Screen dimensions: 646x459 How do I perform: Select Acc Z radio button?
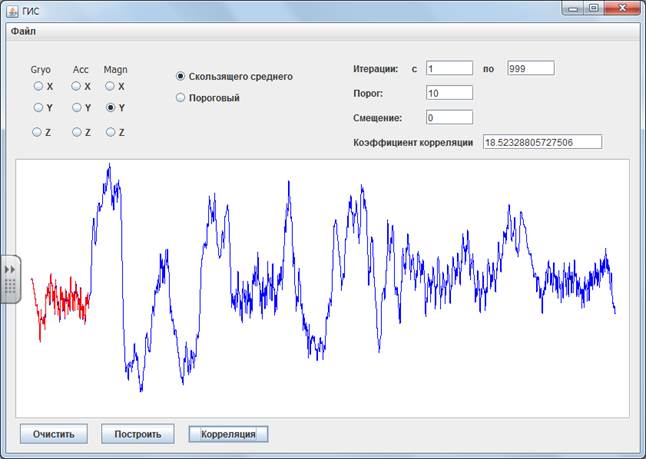pyautogui.click(x=75, y=132)
